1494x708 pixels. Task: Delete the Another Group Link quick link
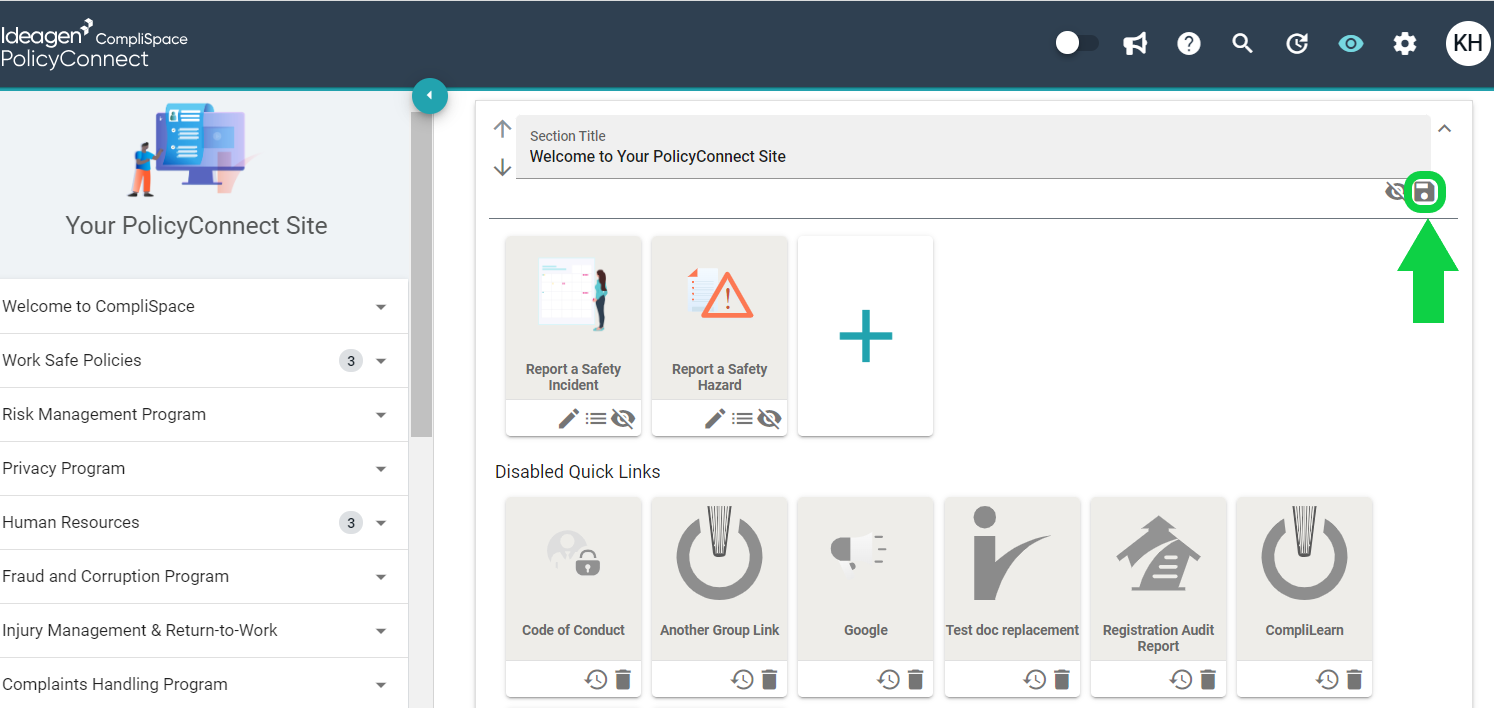769,679
